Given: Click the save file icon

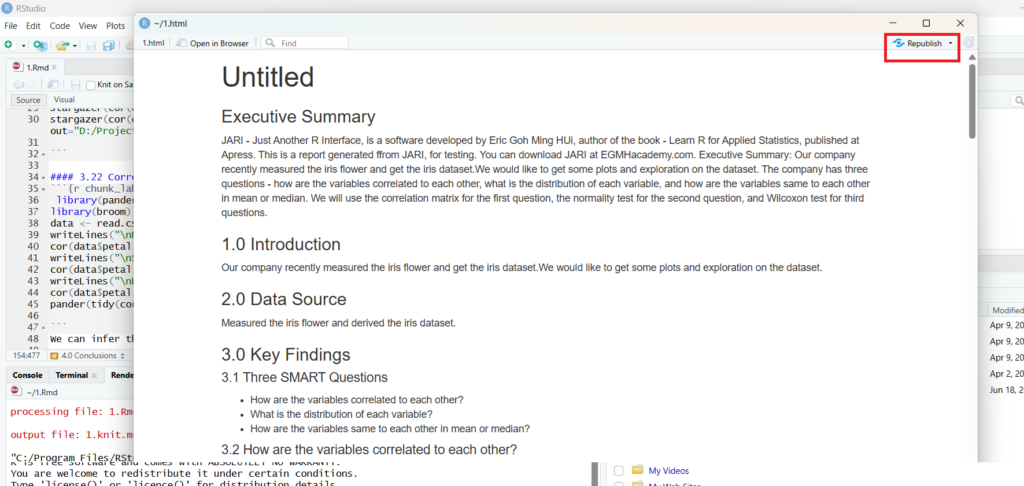Looking at the screenshot, I should click(x=92, y=45).
